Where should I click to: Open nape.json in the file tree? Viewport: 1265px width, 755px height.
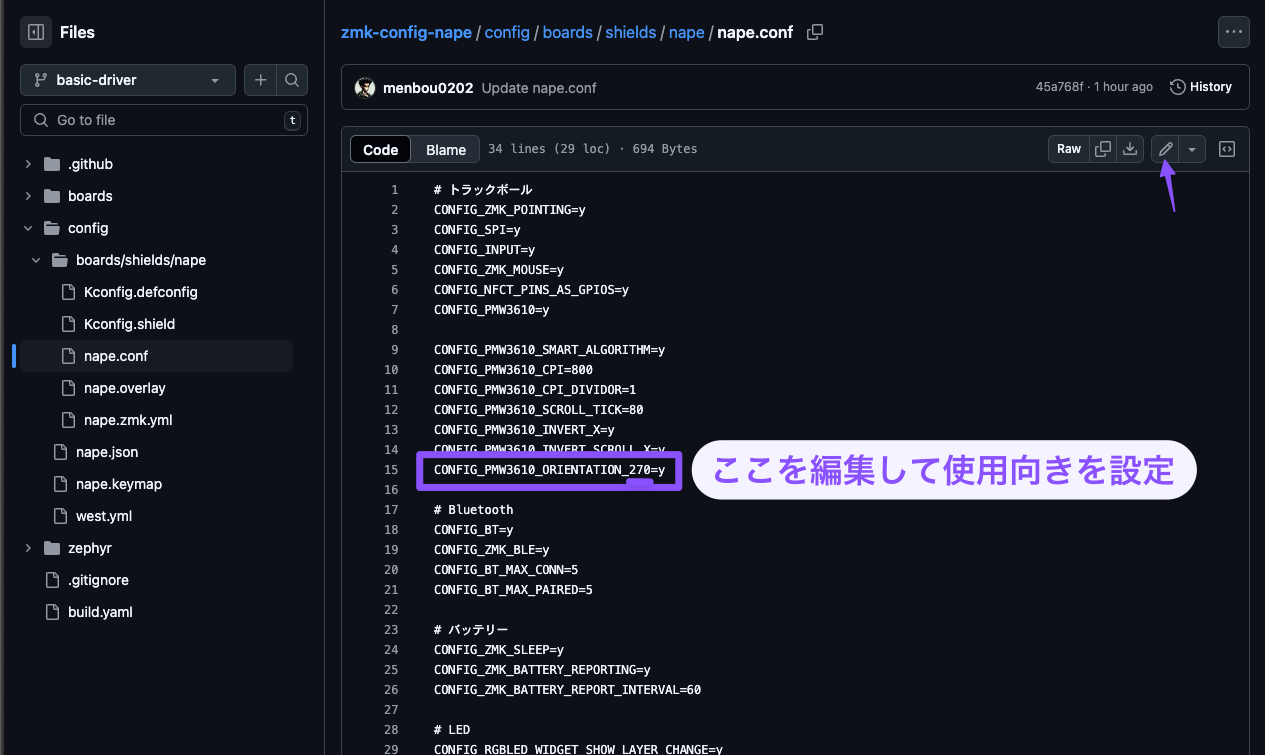[107, 452]
